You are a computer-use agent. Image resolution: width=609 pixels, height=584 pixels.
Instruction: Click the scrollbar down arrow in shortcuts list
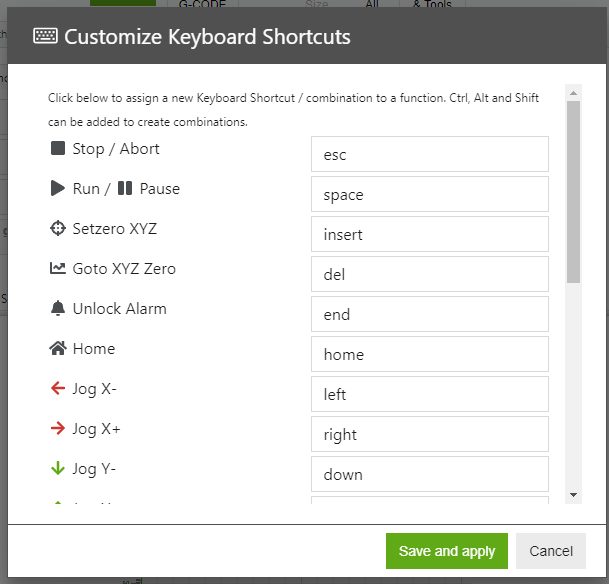click(573, 495)
